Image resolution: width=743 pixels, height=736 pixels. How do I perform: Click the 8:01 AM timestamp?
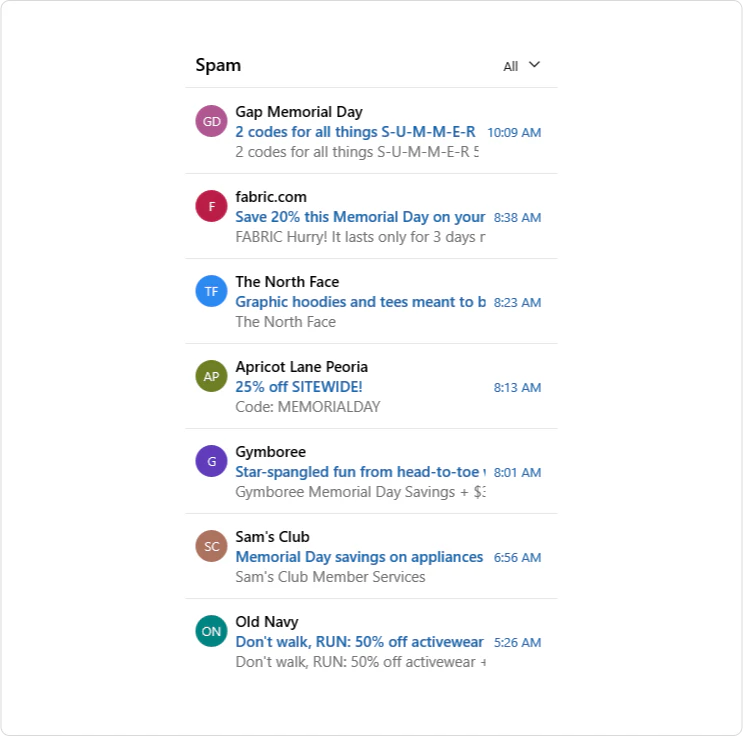click(517, 472)
